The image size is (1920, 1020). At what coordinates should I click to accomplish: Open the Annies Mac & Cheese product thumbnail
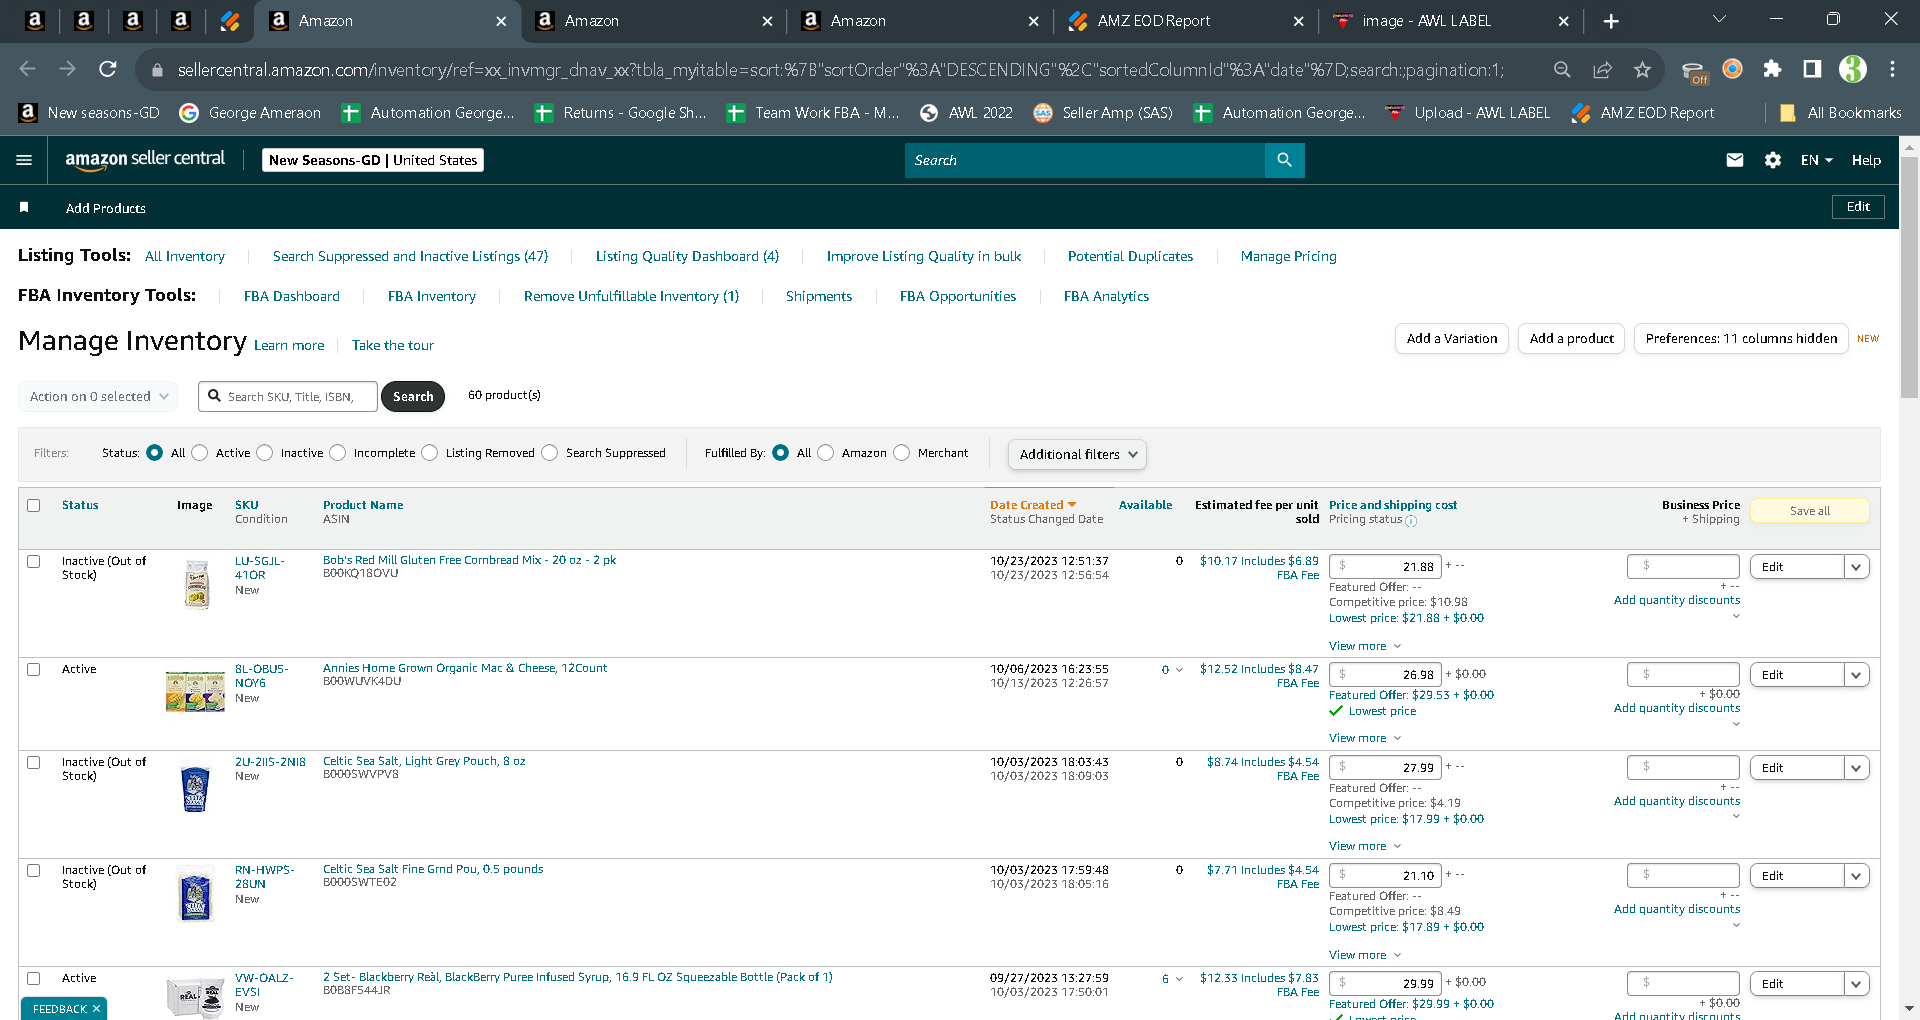195,691
